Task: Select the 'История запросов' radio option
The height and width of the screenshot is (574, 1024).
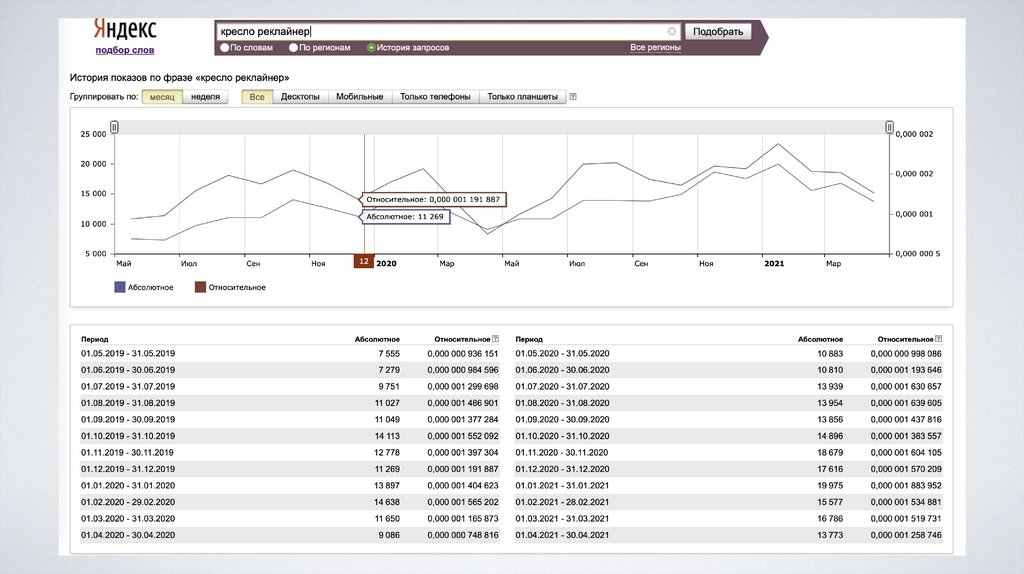Action: pyautogui.click(x=371, y=47)
